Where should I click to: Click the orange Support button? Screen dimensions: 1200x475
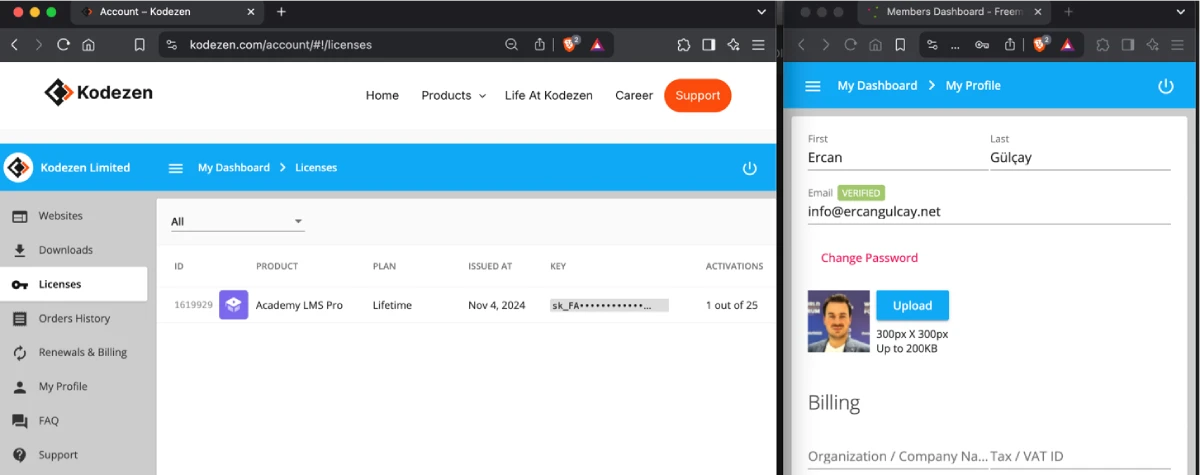(698, 96)
